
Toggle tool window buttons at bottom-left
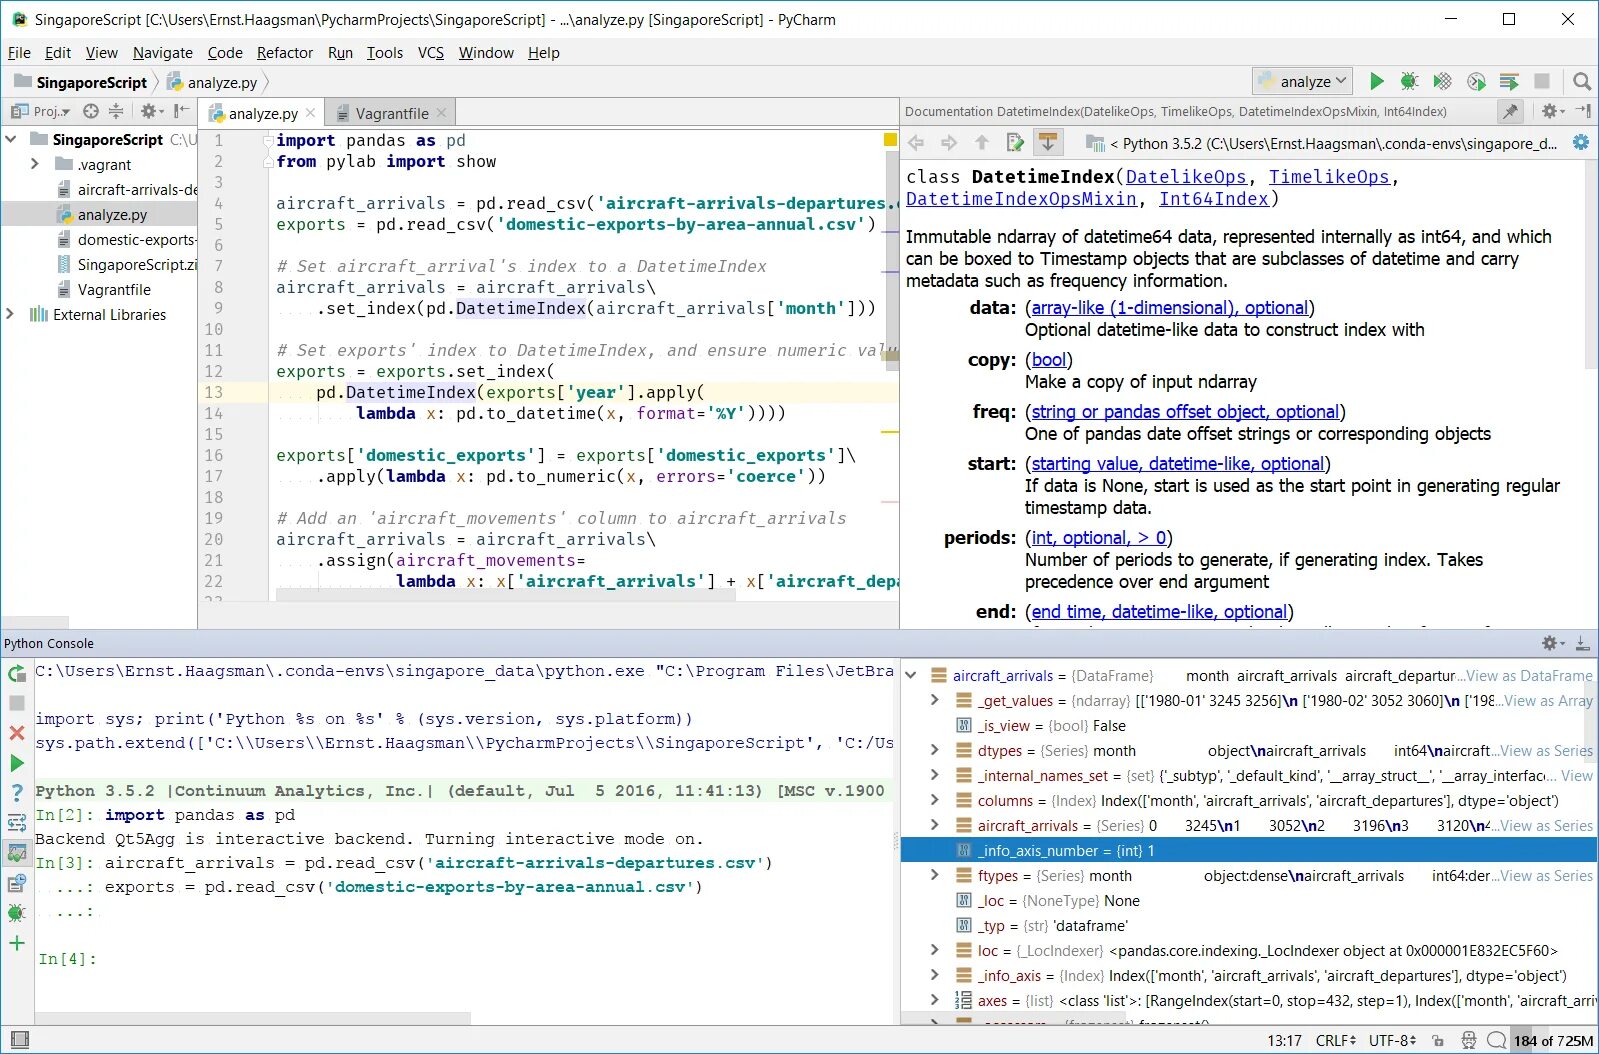tap(19, 1040)
